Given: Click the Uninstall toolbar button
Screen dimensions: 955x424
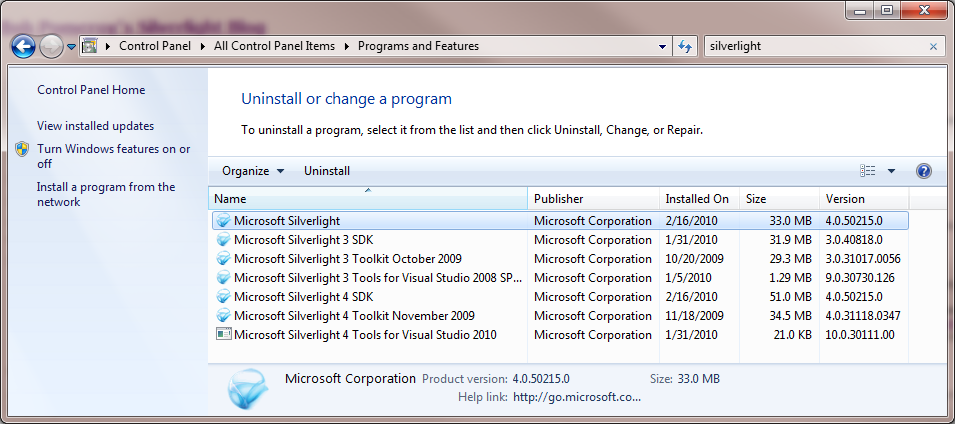Looking at the screenshot, I should (x=327, y=171).
